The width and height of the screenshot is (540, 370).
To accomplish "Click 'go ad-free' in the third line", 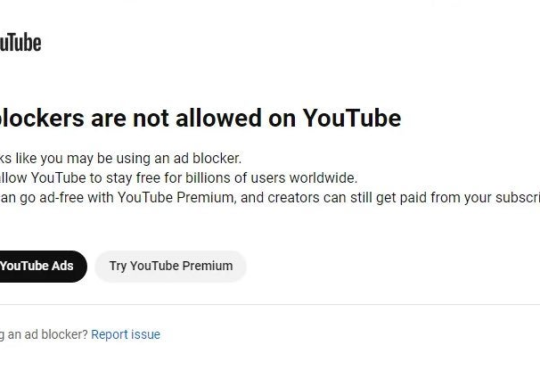I will point(51,198).
